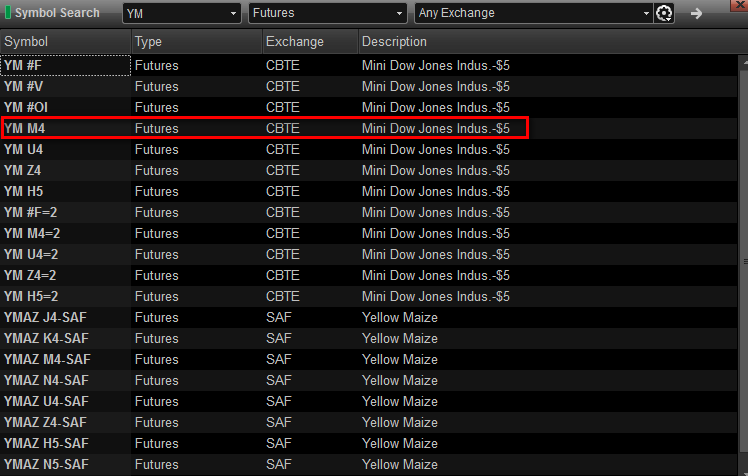Select the YM #V symbol row
The image size is (748, 476).
pyautogui.click(x=368, y=86)
